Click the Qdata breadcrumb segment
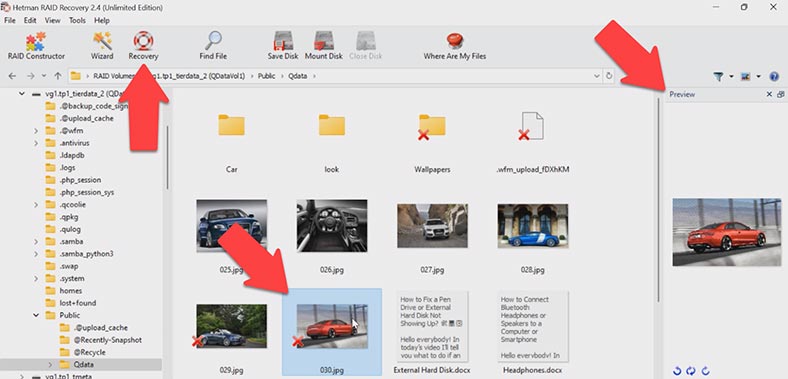This screenshot has width=788, height=379. [297, 76]
